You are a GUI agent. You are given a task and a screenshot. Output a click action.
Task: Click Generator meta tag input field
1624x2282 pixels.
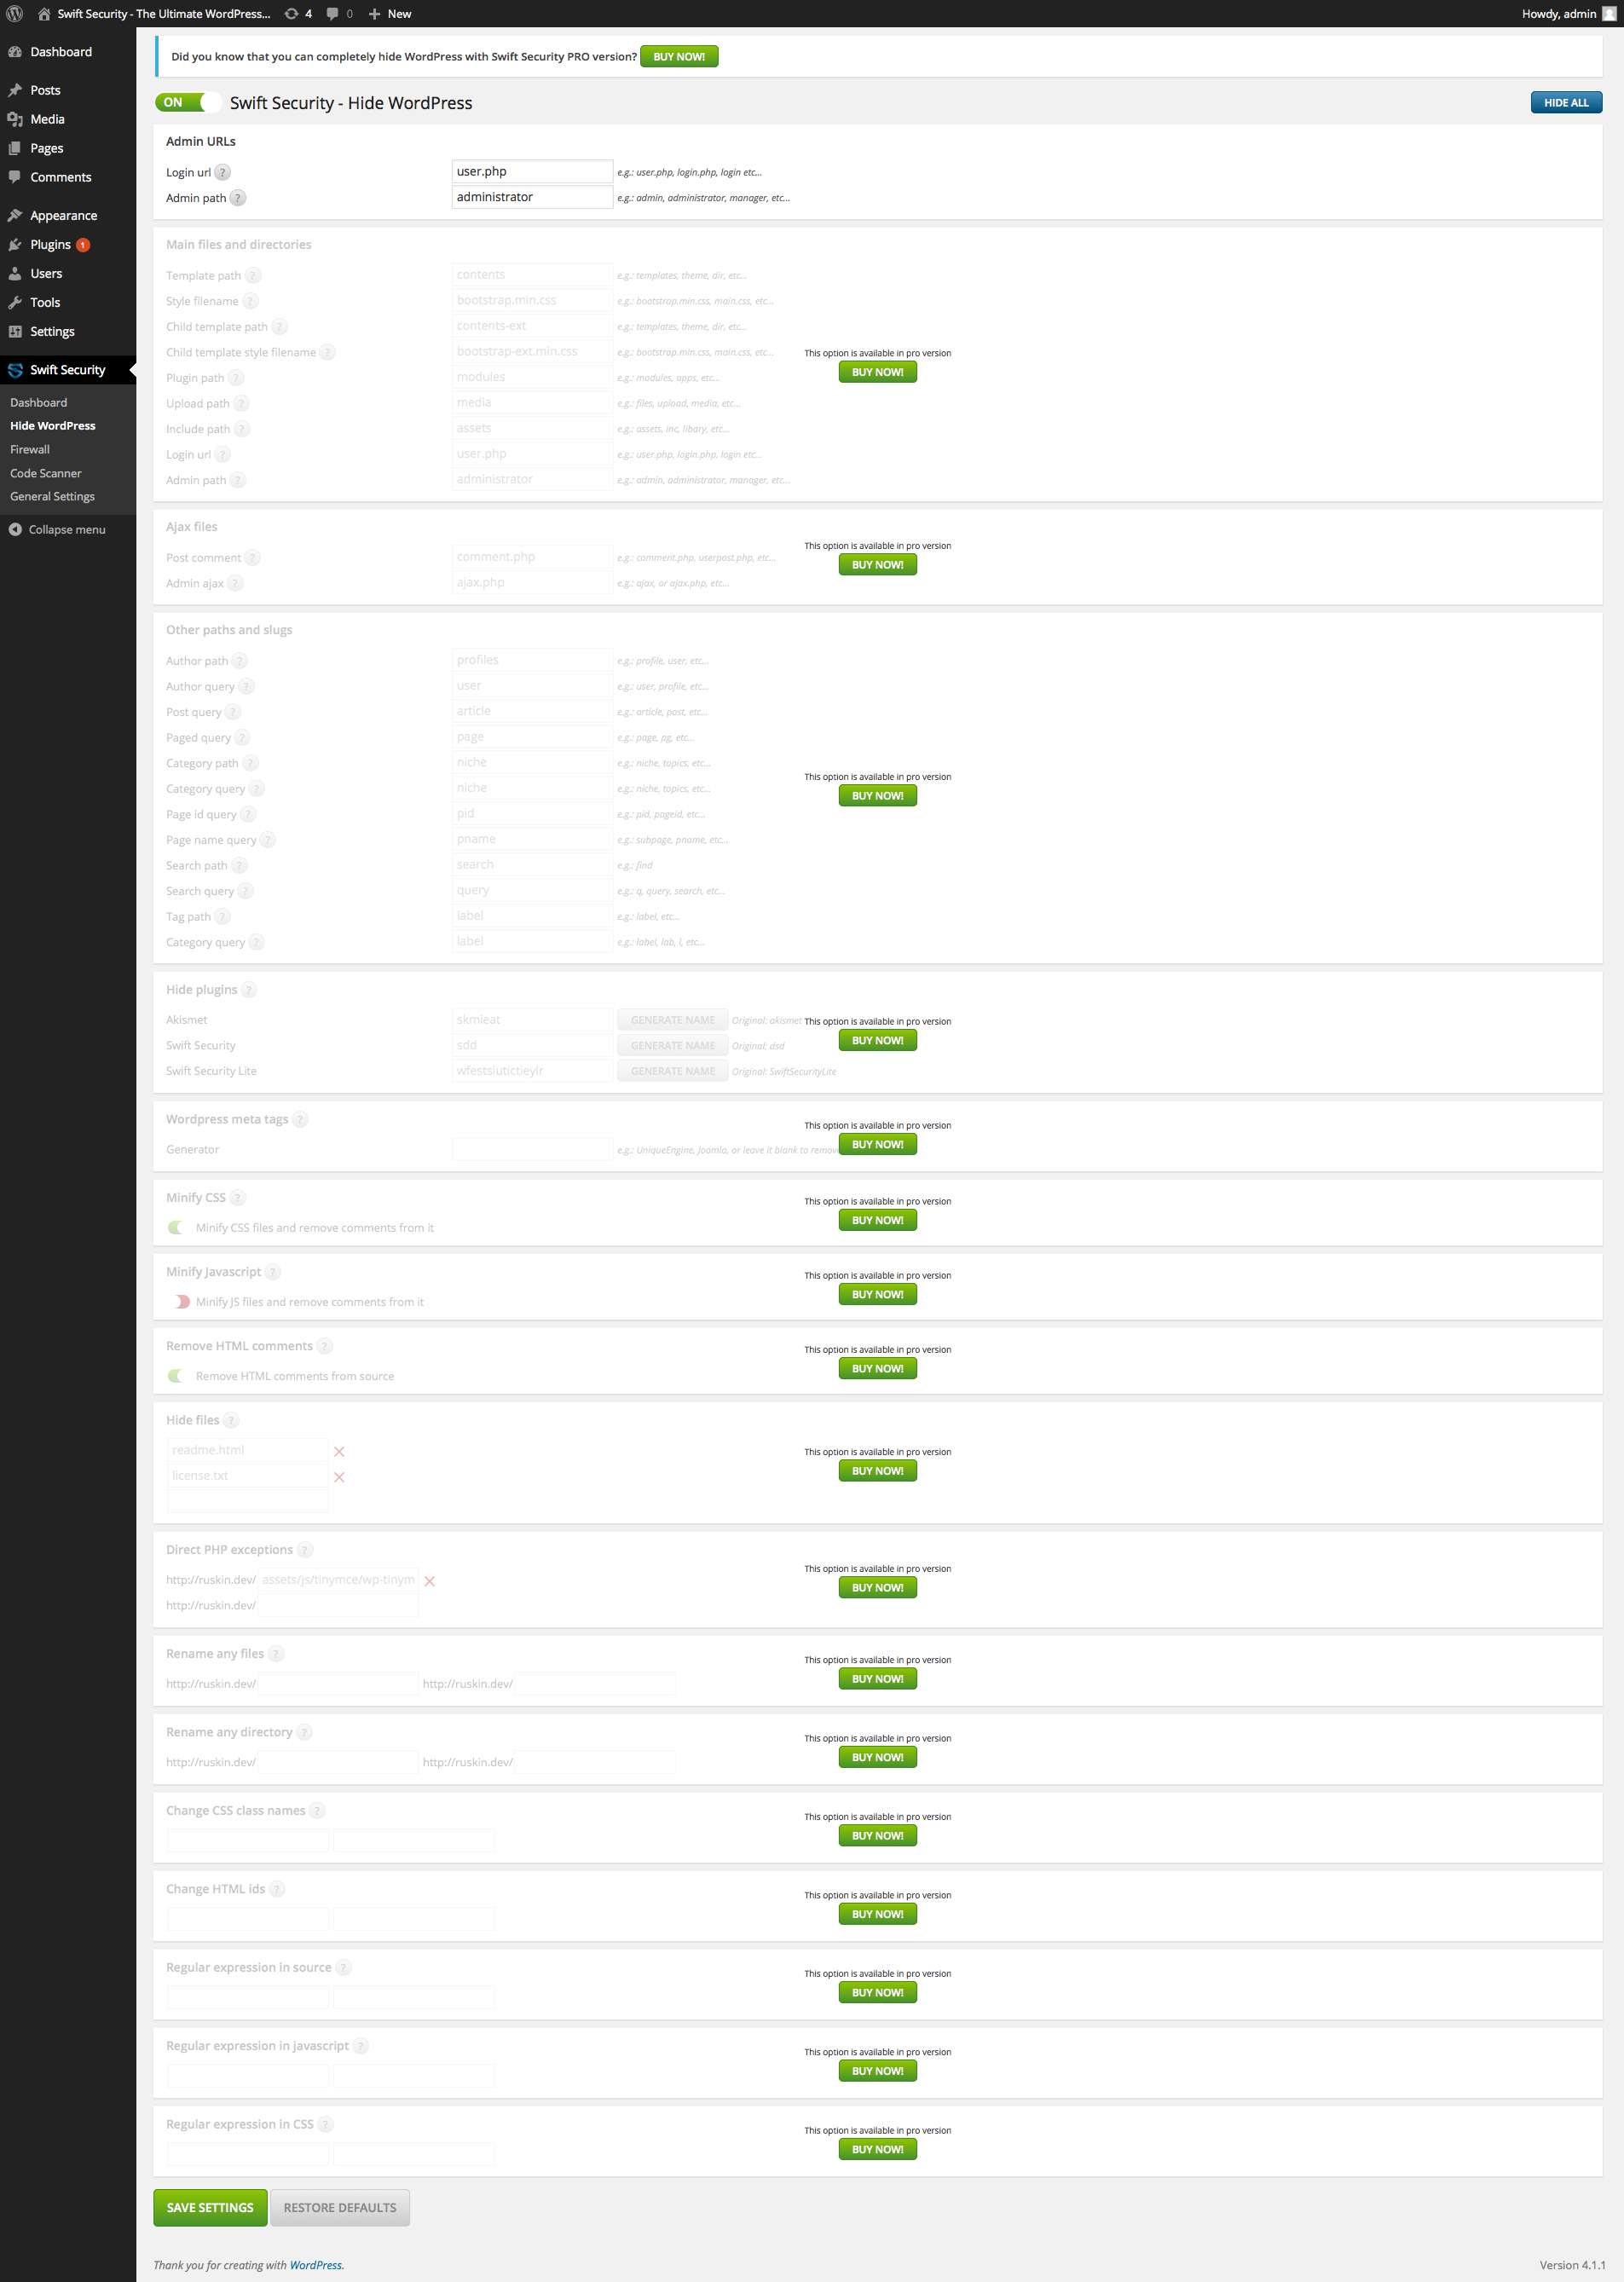click(x=532, y=1150)
